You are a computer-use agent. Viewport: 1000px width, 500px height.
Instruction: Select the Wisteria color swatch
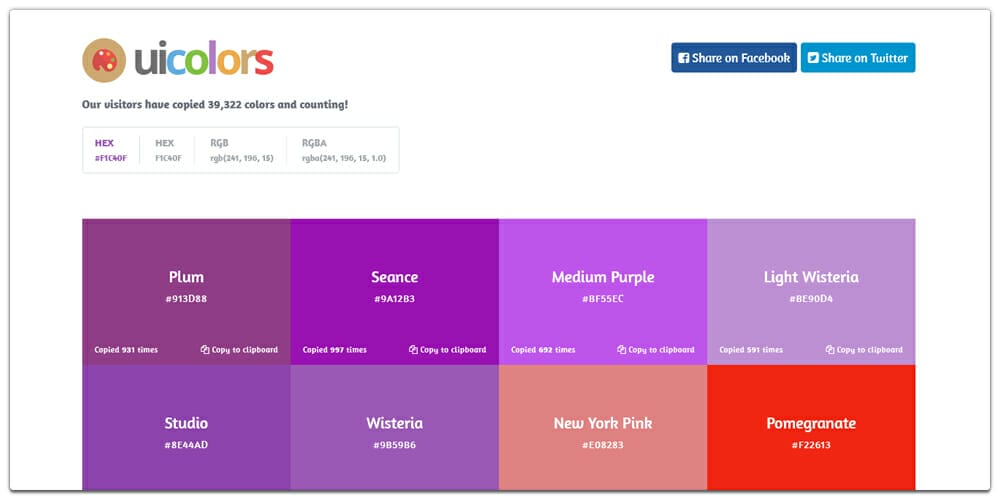pos(394,428)
